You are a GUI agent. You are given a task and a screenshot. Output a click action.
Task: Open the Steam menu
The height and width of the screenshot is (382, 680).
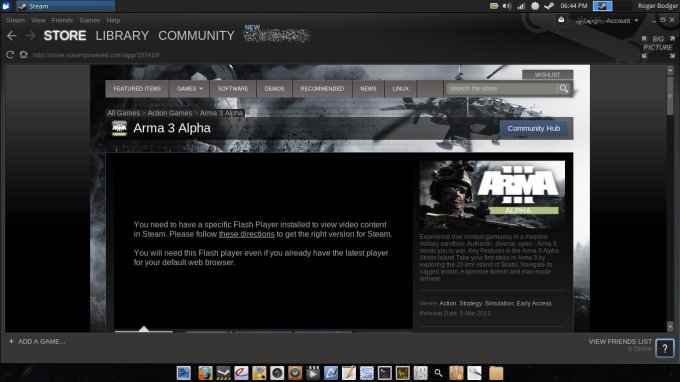click(x=15, y=20)
